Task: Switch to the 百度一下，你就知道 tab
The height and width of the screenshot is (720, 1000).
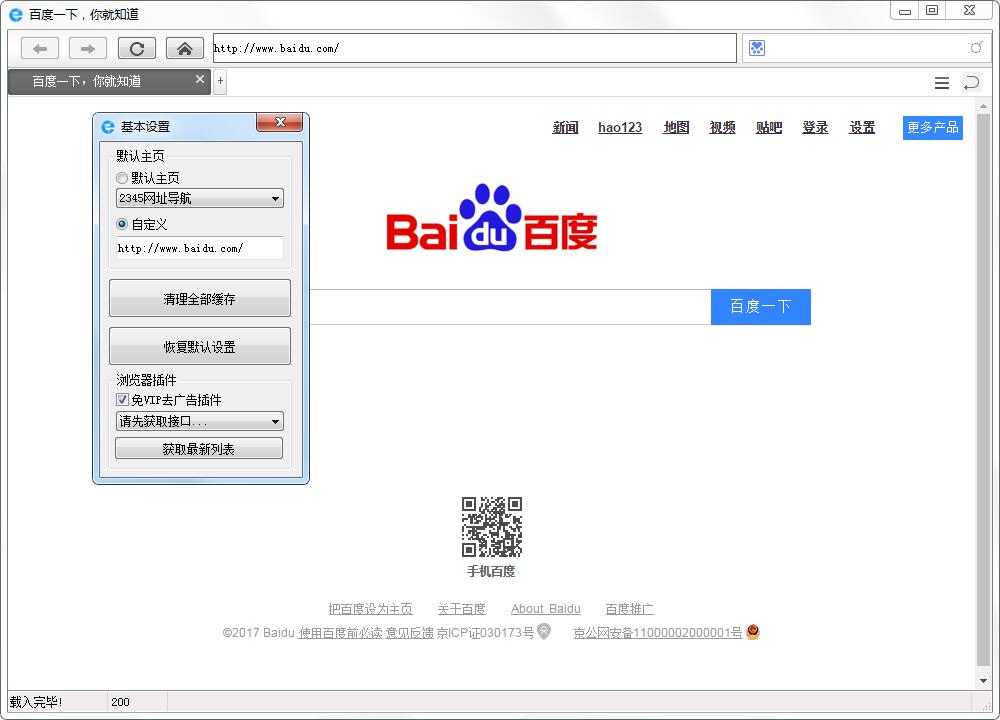Action: click(109, 82)
